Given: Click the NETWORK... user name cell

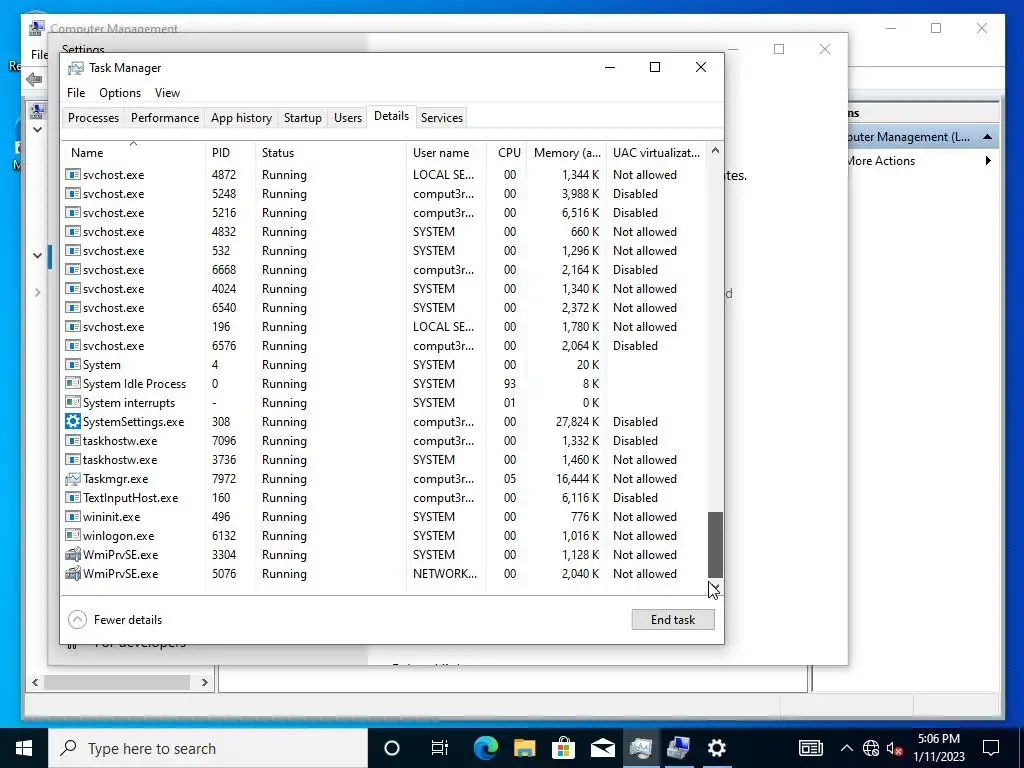Looking at the screenshot, I should point(445,573).
